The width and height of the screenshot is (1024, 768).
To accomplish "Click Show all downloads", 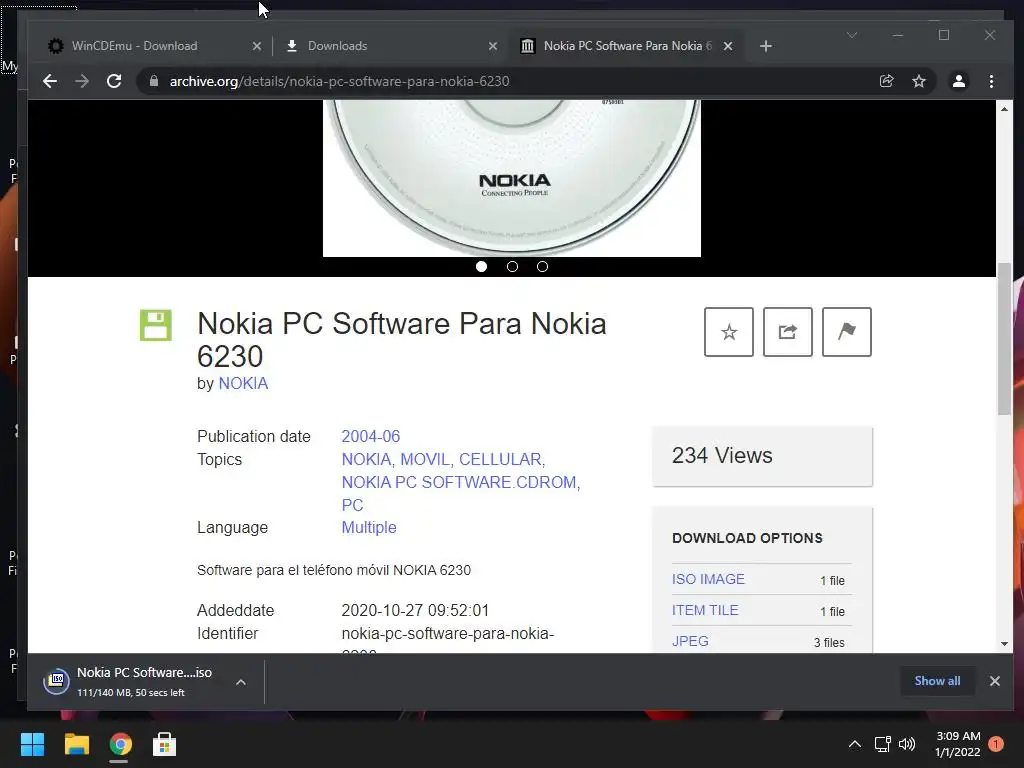I will (x=937, y=680).
